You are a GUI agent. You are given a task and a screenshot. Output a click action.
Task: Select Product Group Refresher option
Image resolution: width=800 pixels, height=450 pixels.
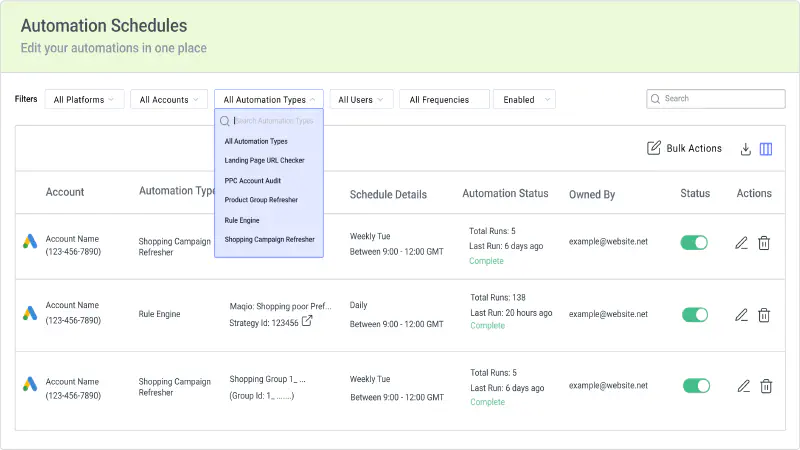point(261,200)
